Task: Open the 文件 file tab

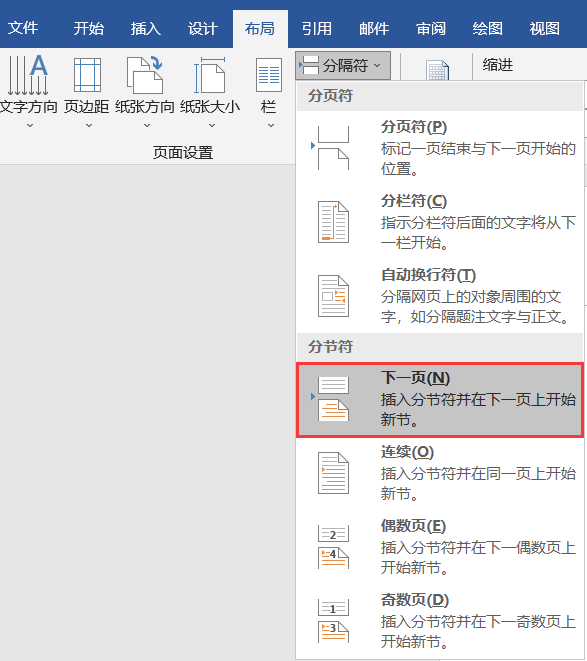Action: click(23, 28)
